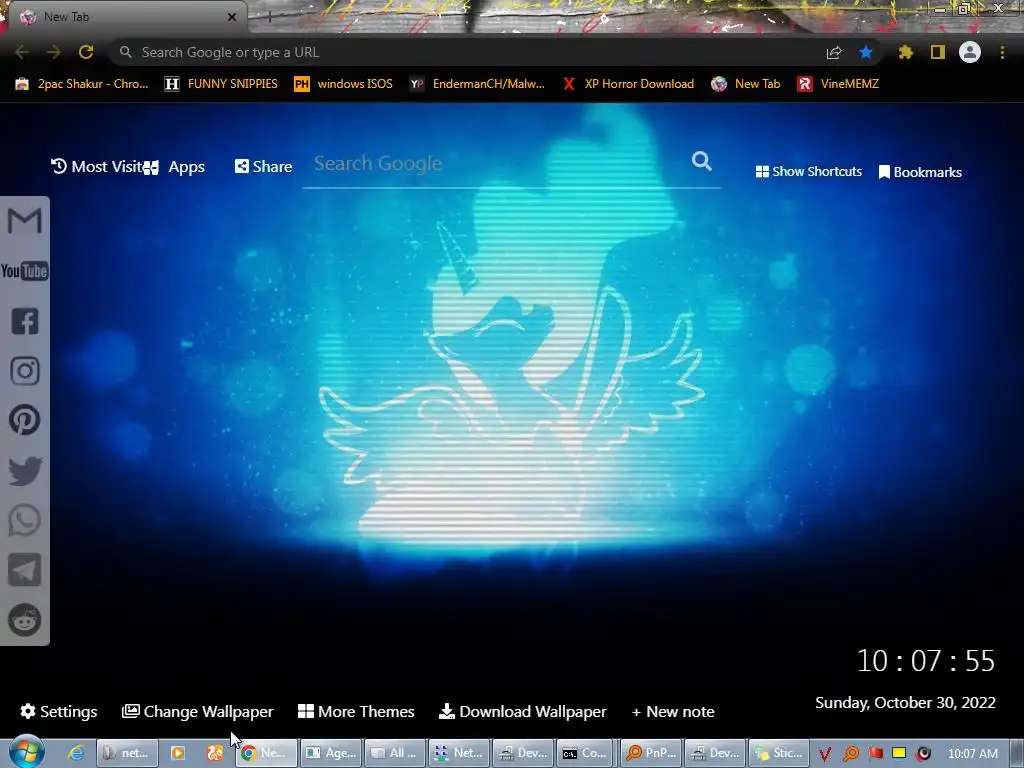The image size is (1024, 768).
Task: Open the windows ISOS bookmark
Action: coord(344,84)
